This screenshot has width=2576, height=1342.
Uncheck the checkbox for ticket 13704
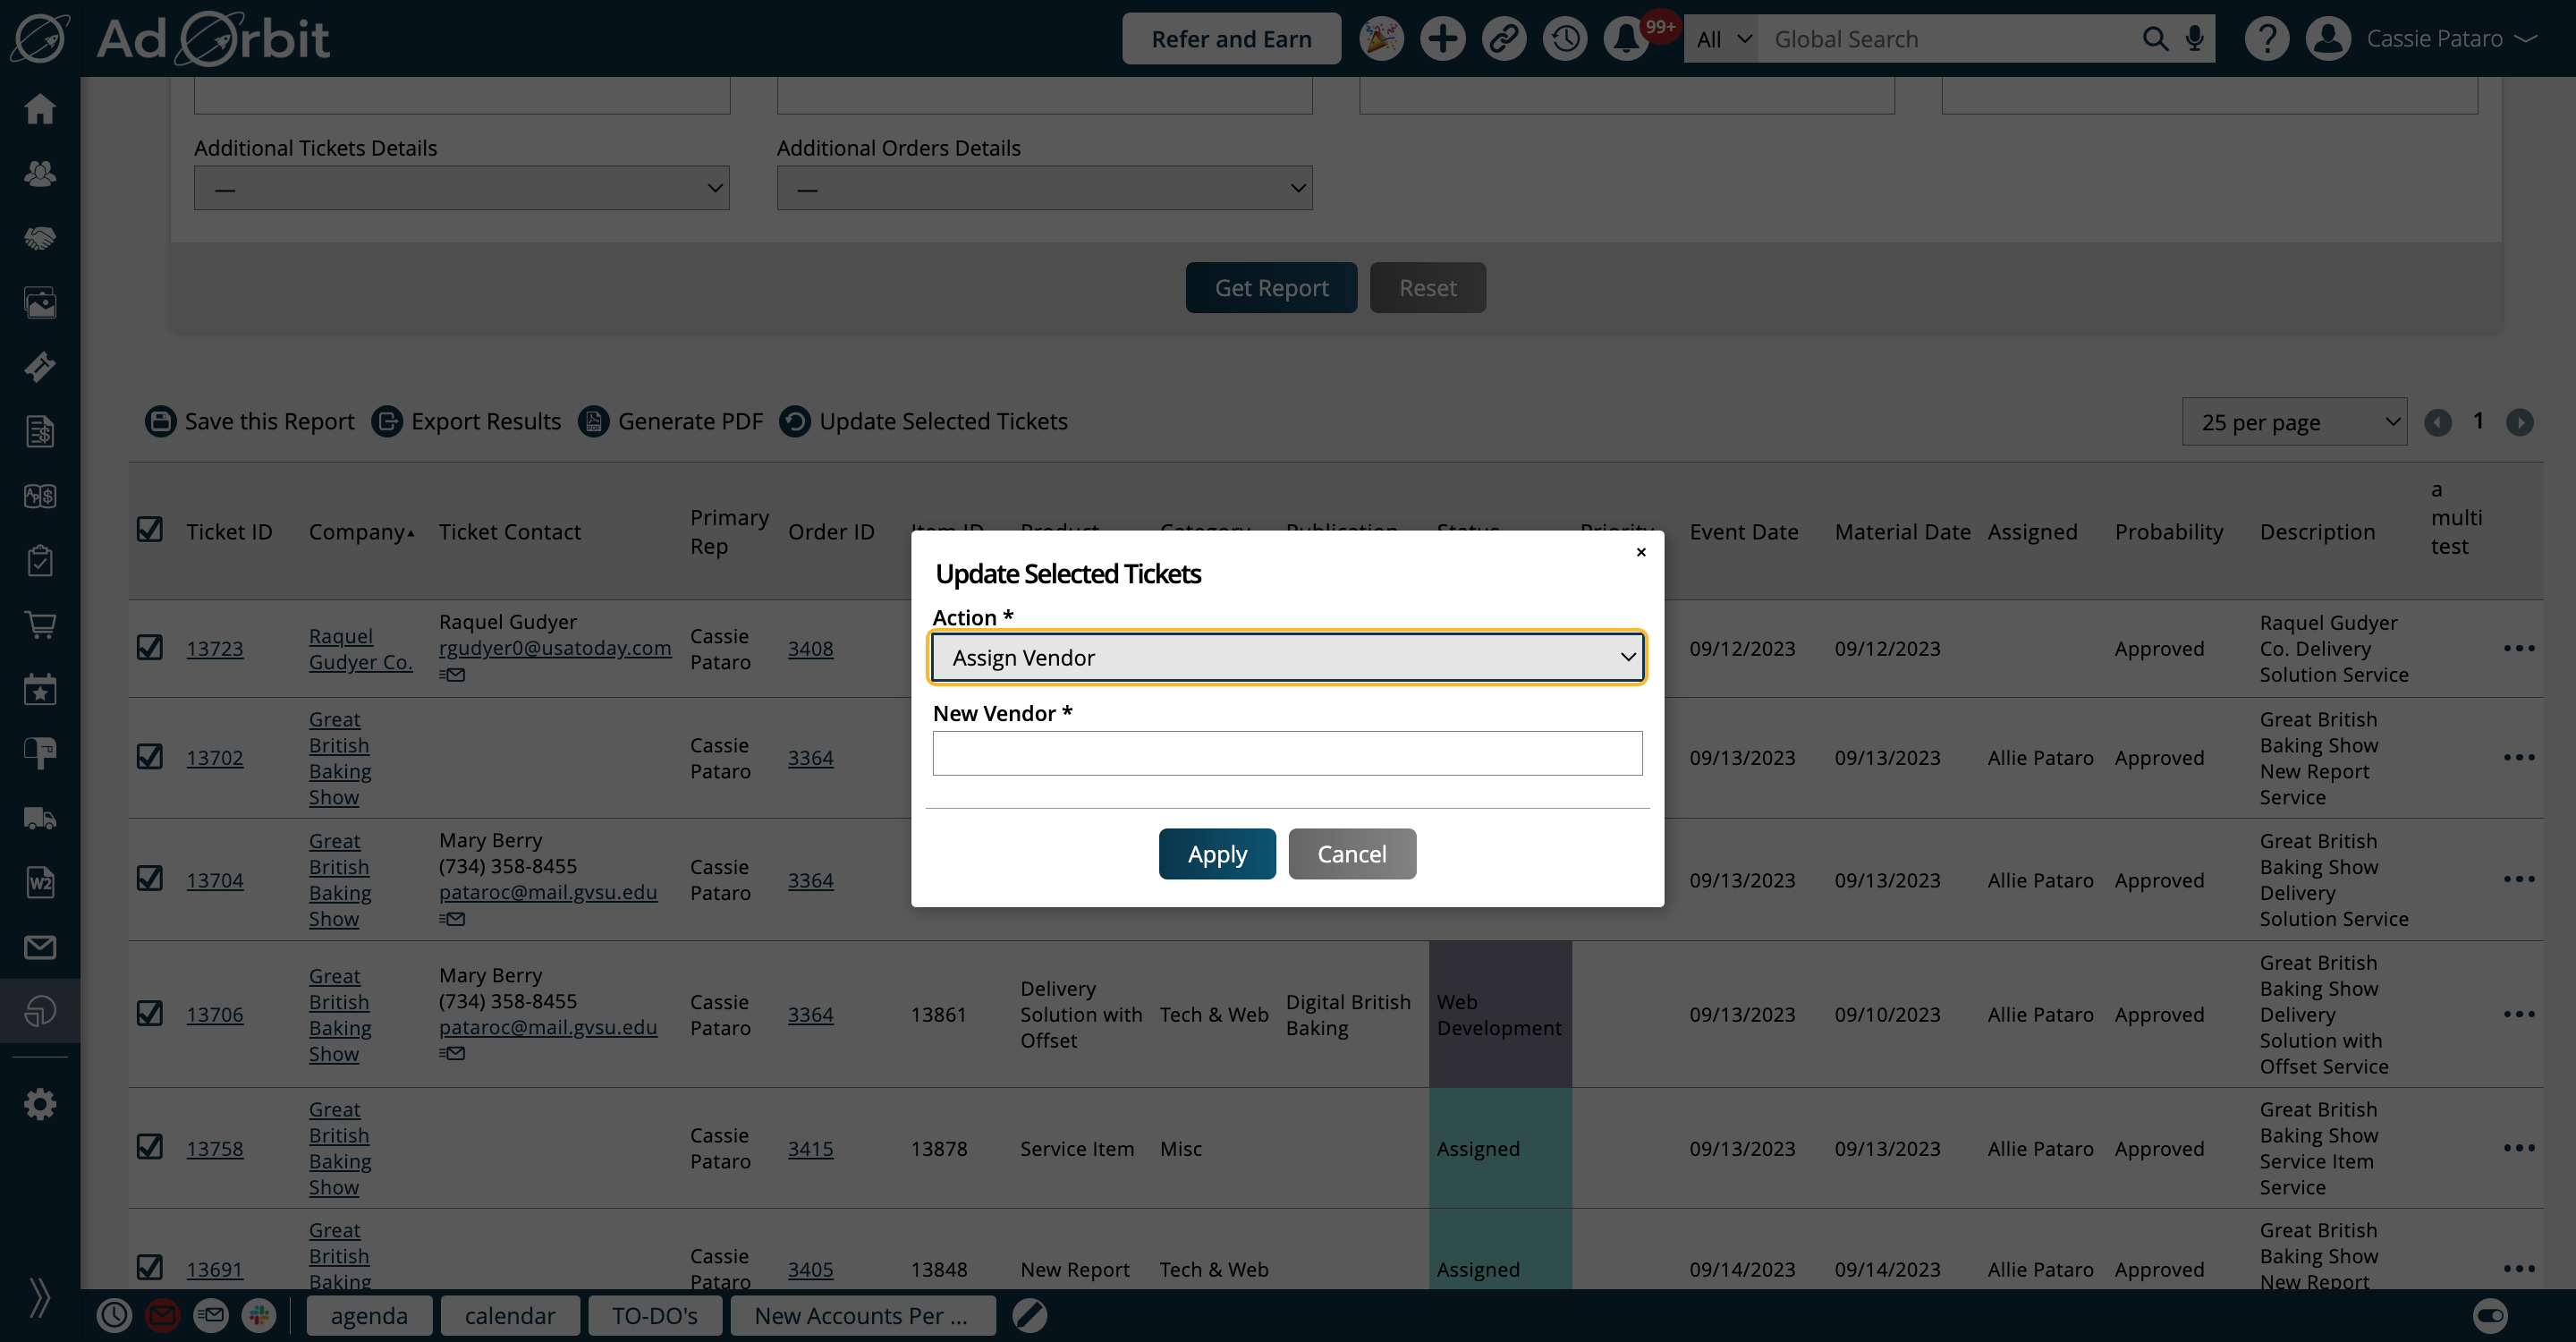click(x=150, y=878)
